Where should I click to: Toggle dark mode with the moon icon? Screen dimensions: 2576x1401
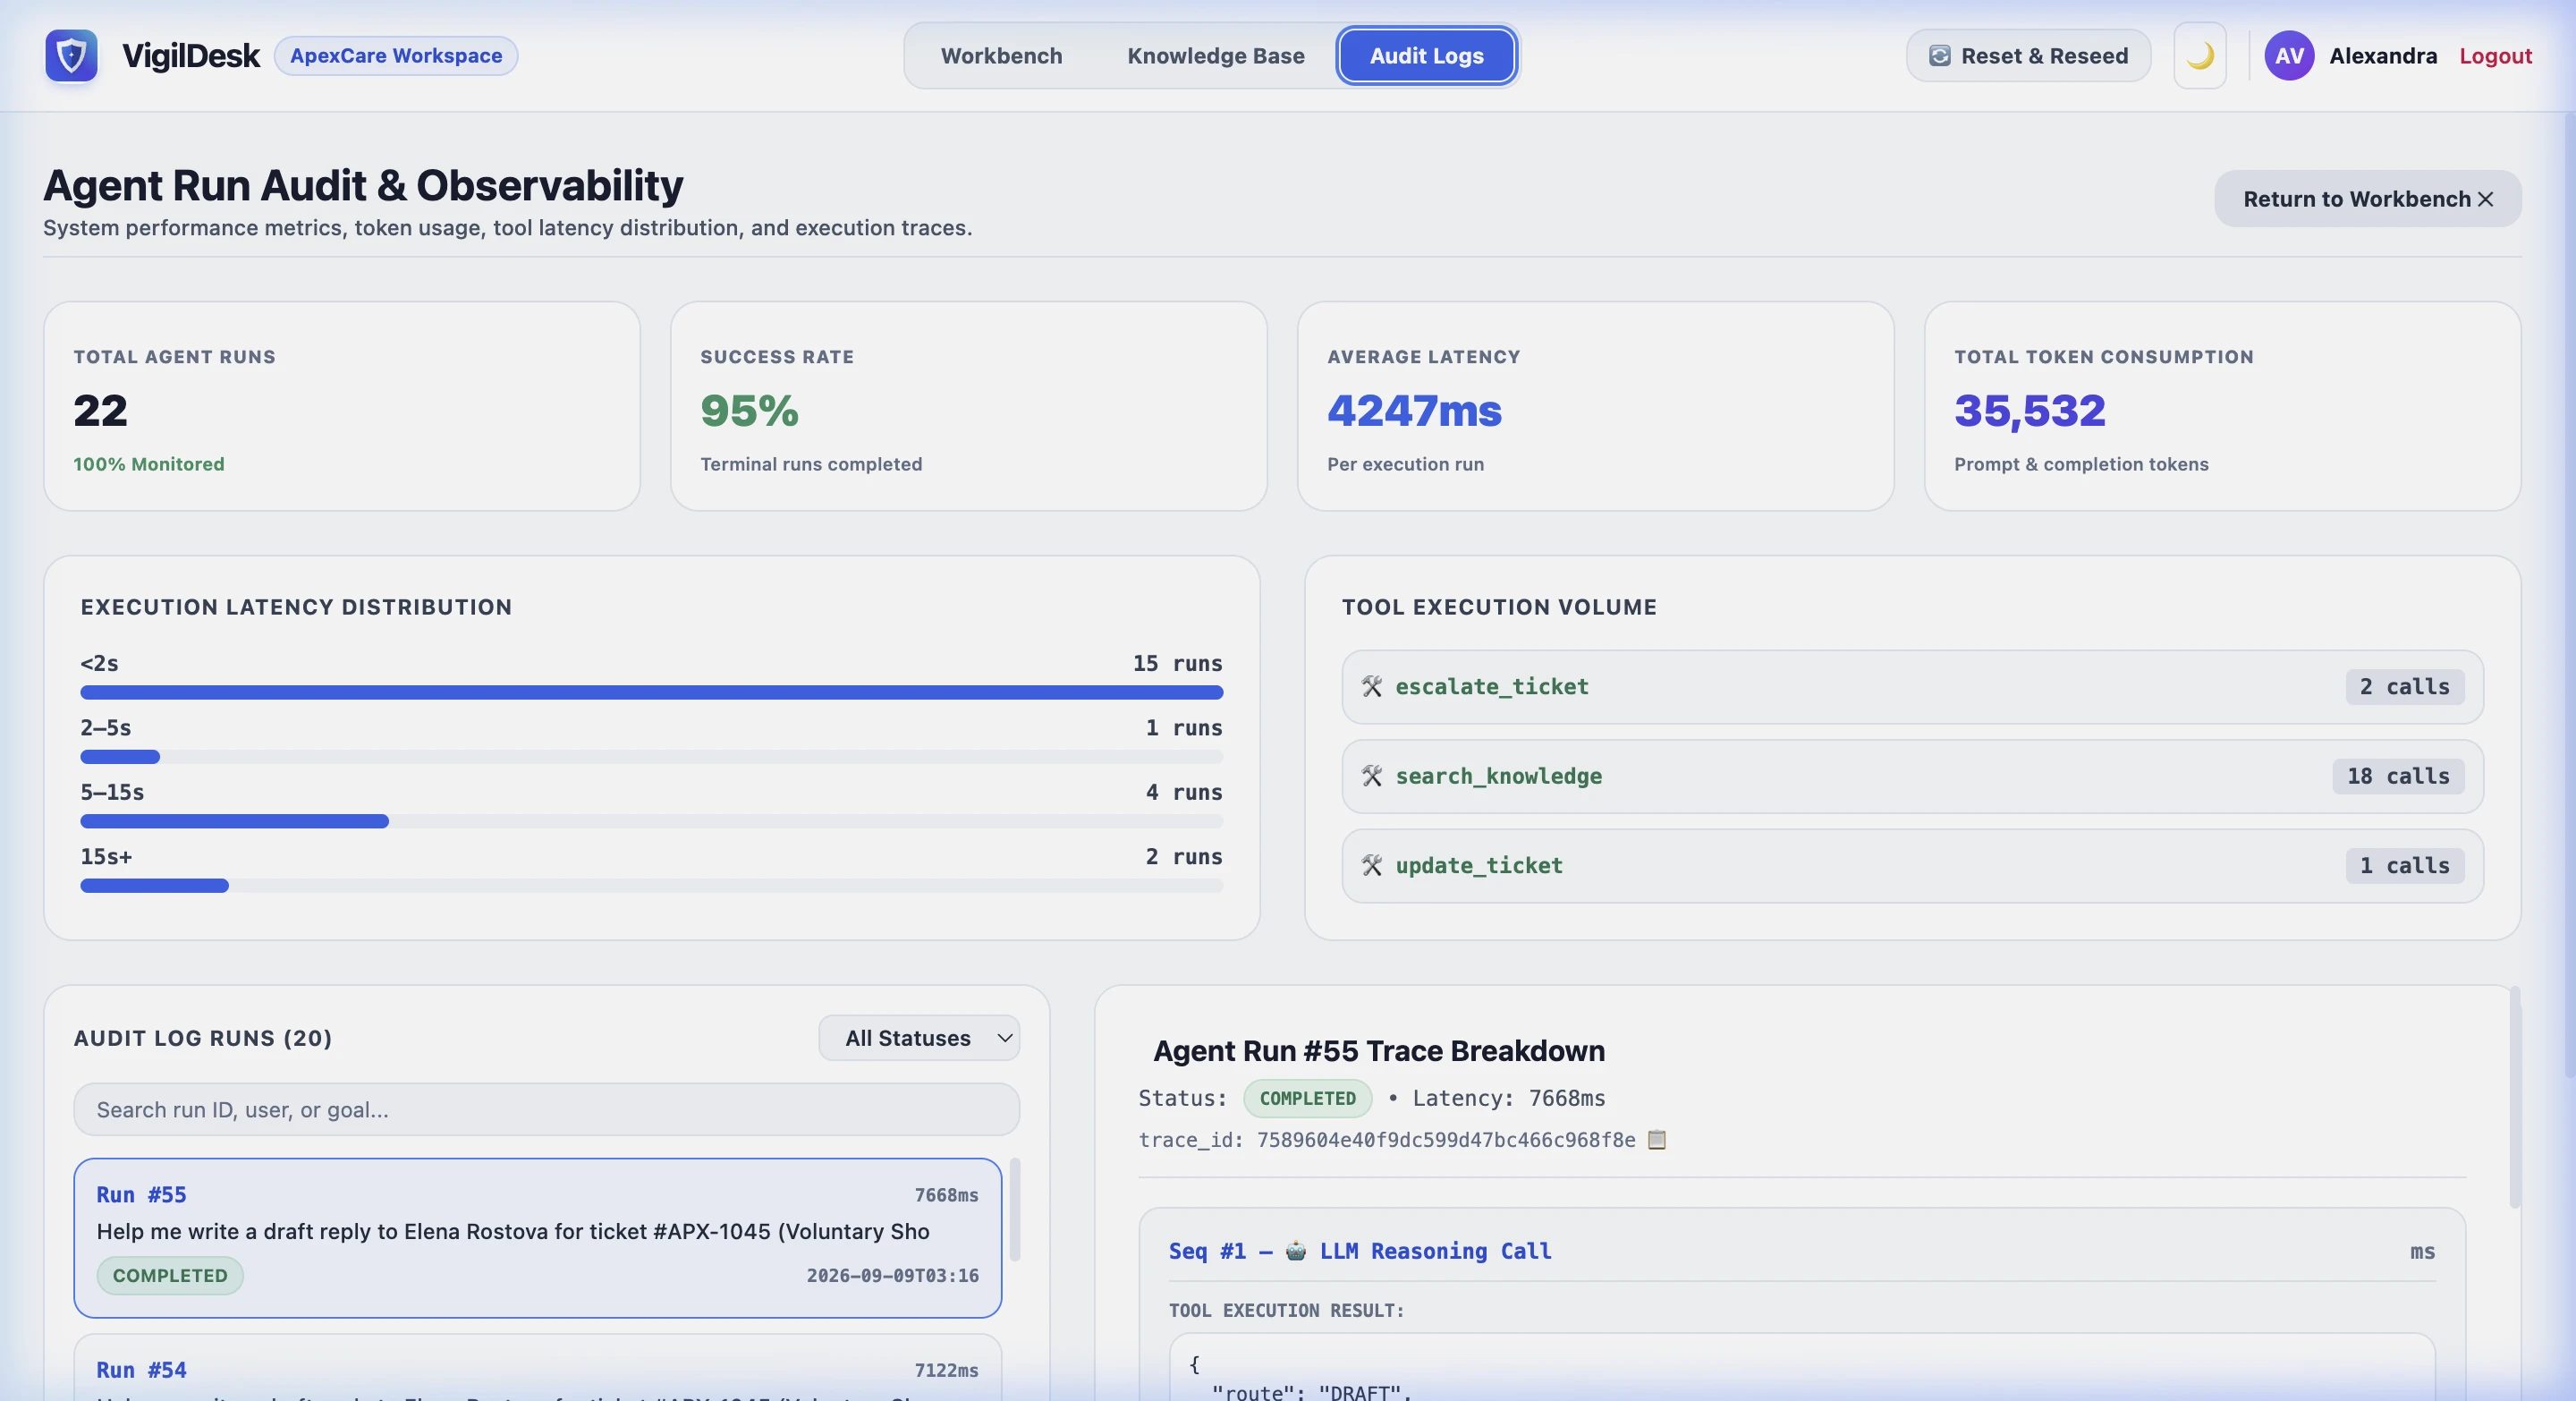point(2199,56)
